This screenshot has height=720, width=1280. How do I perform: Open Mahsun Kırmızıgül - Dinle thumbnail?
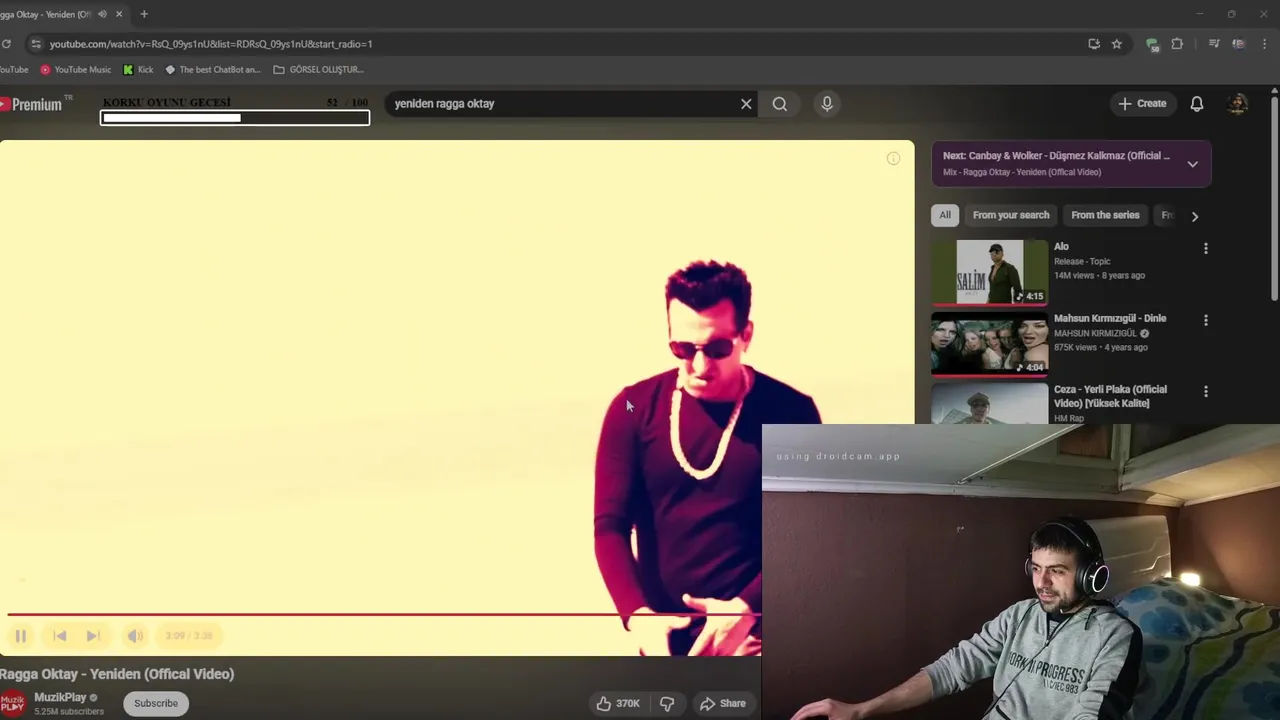click(989, 343)
